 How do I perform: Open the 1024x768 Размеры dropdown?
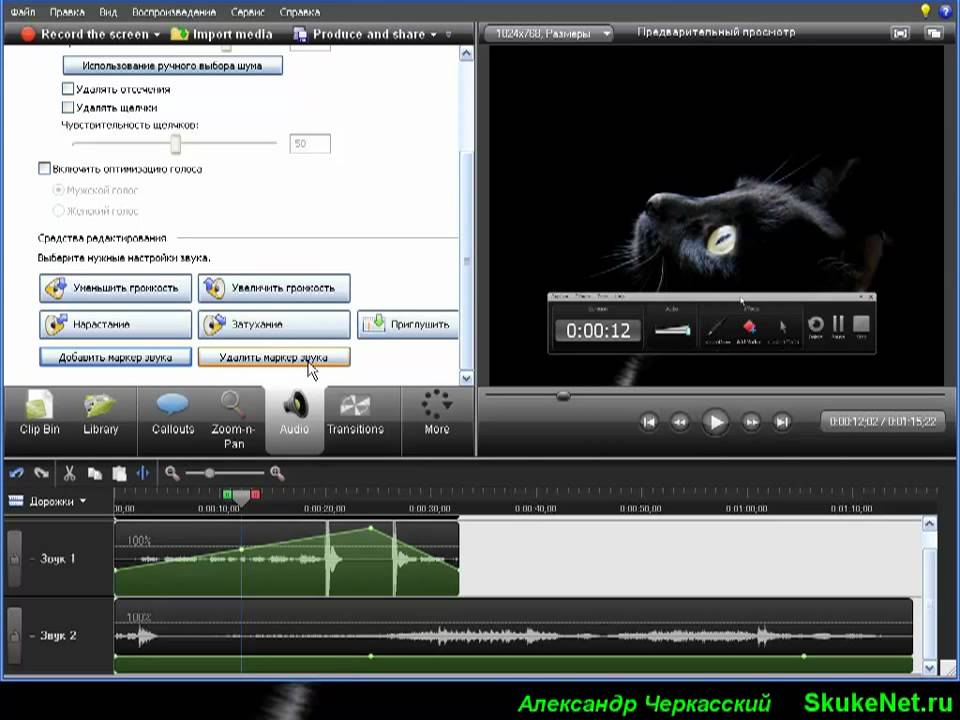tap(548, 33)
